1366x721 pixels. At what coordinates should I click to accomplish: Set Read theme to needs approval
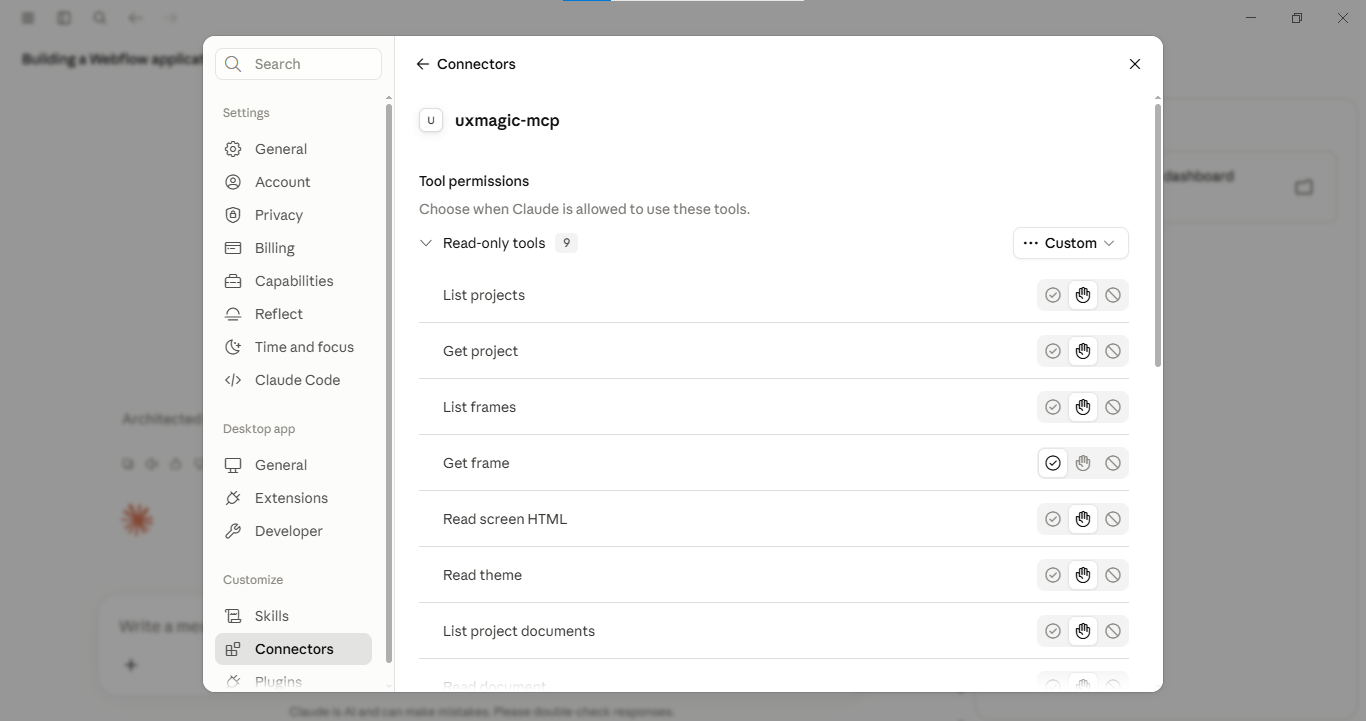pos(1083,575)
